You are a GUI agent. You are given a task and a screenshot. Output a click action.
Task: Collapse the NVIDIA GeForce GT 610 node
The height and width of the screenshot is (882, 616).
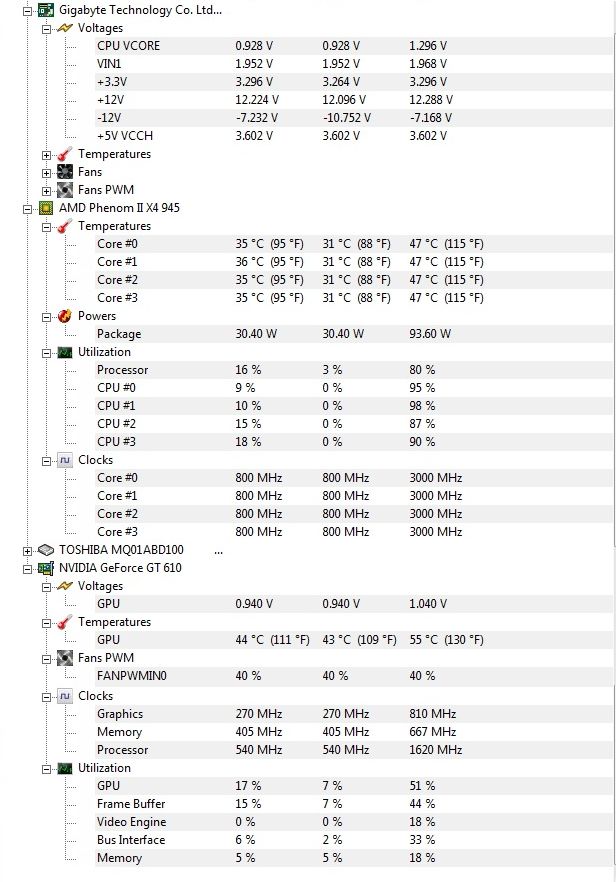[27, 569]
